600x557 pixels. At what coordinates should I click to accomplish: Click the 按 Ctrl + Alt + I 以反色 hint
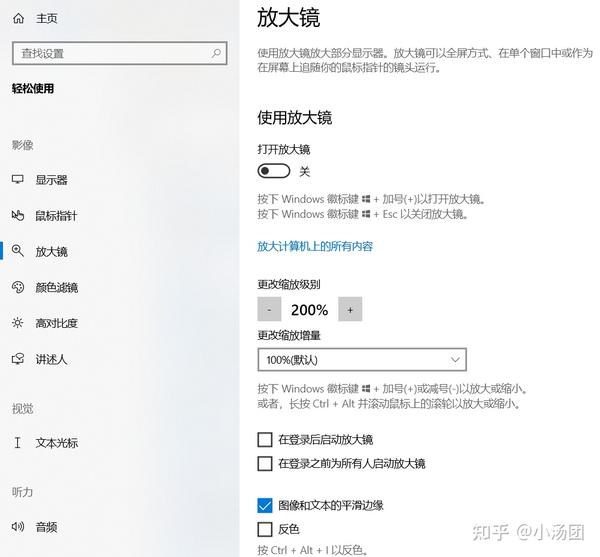point(313,550)
